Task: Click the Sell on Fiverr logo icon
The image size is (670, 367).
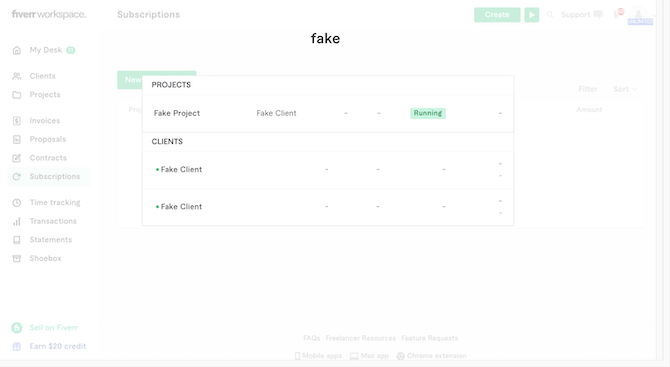Action: tap(17, 328)
